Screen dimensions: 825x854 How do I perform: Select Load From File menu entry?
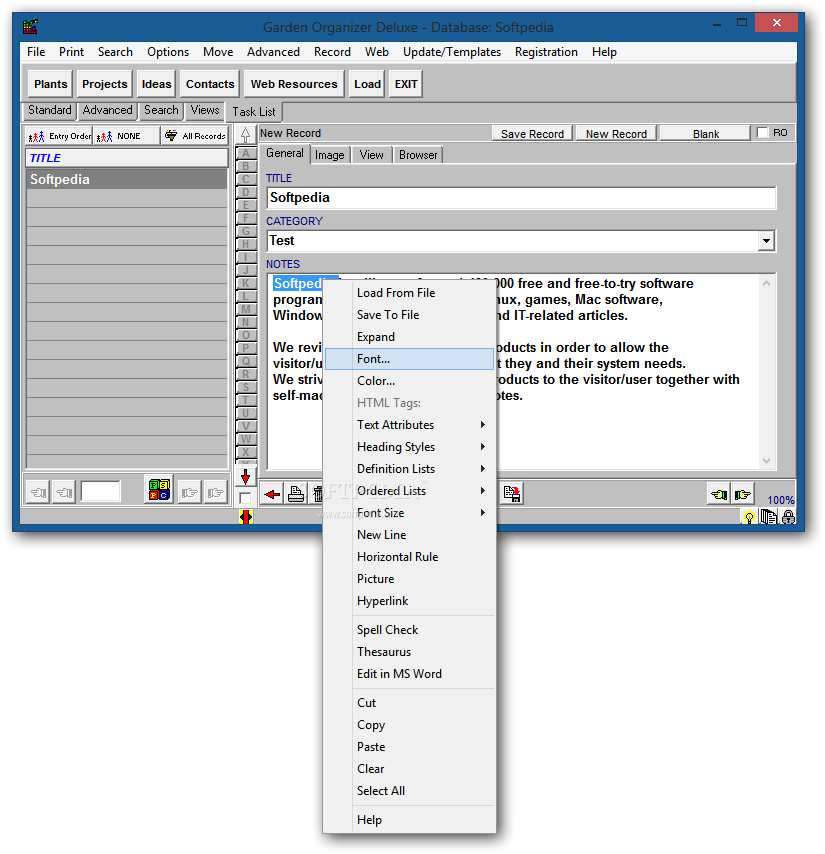[409, 293]
